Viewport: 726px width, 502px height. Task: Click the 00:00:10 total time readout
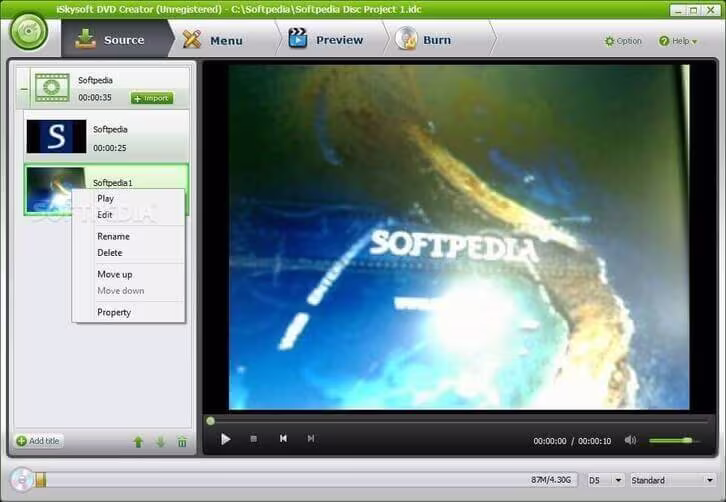[x=595, y=441]
